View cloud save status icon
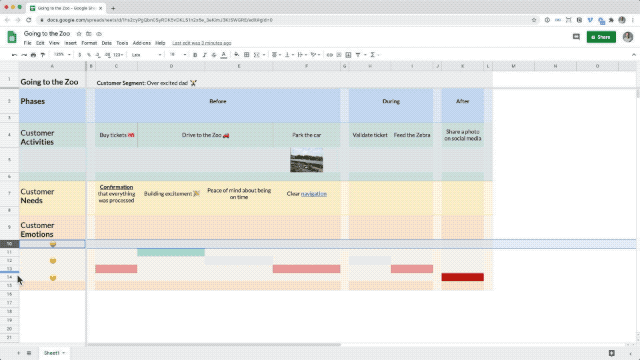This screenshot has height=360, width=640. (x=99, y=34)
